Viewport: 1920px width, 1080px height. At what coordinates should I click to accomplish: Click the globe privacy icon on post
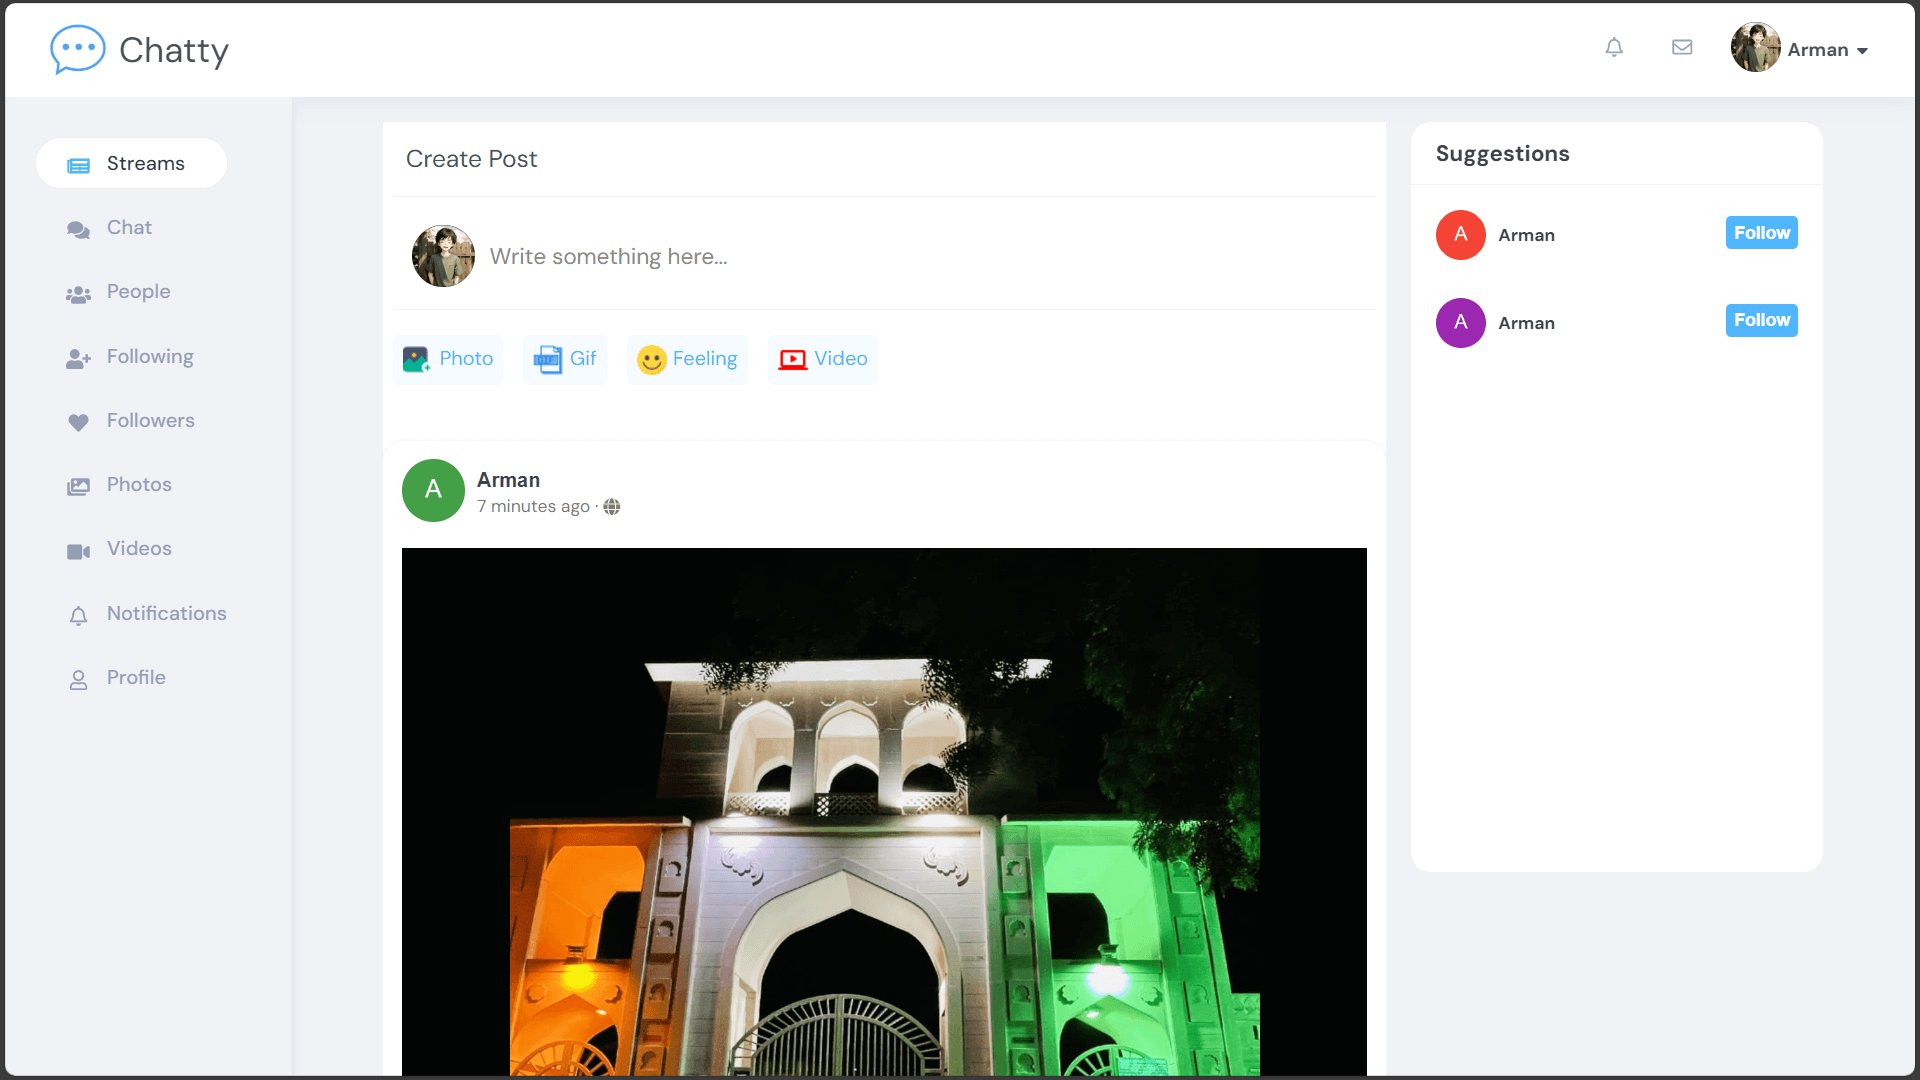click(612, 507)
